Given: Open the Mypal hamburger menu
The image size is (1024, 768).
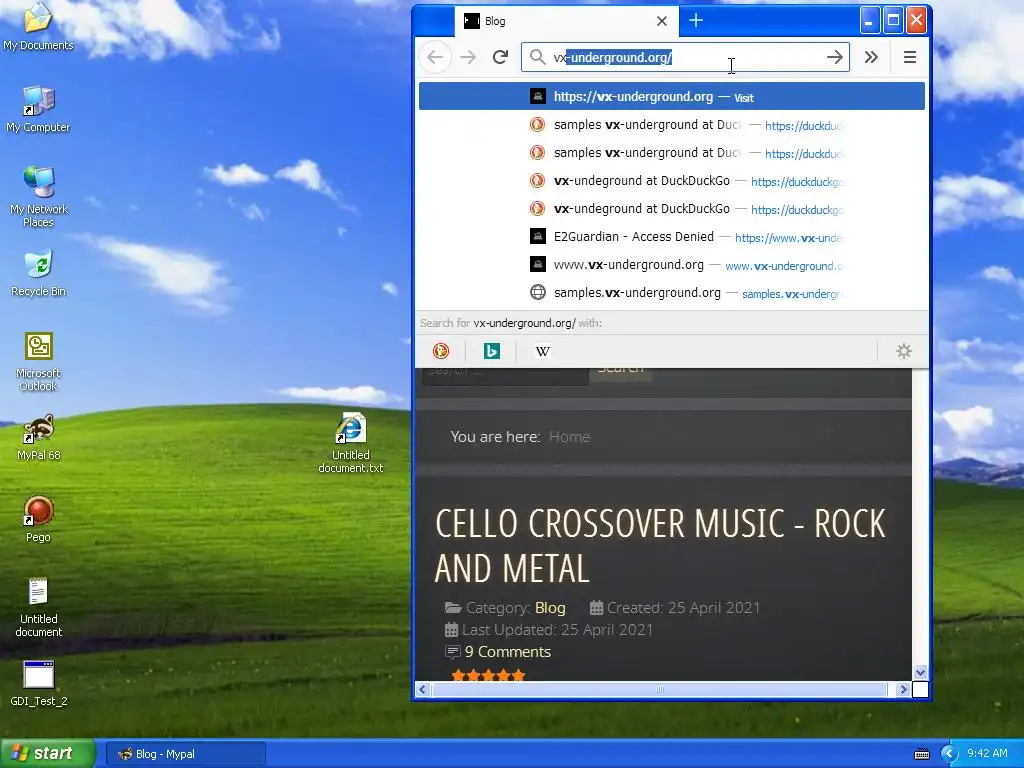Looking at the screenshot, I should [x=909, y=57].
